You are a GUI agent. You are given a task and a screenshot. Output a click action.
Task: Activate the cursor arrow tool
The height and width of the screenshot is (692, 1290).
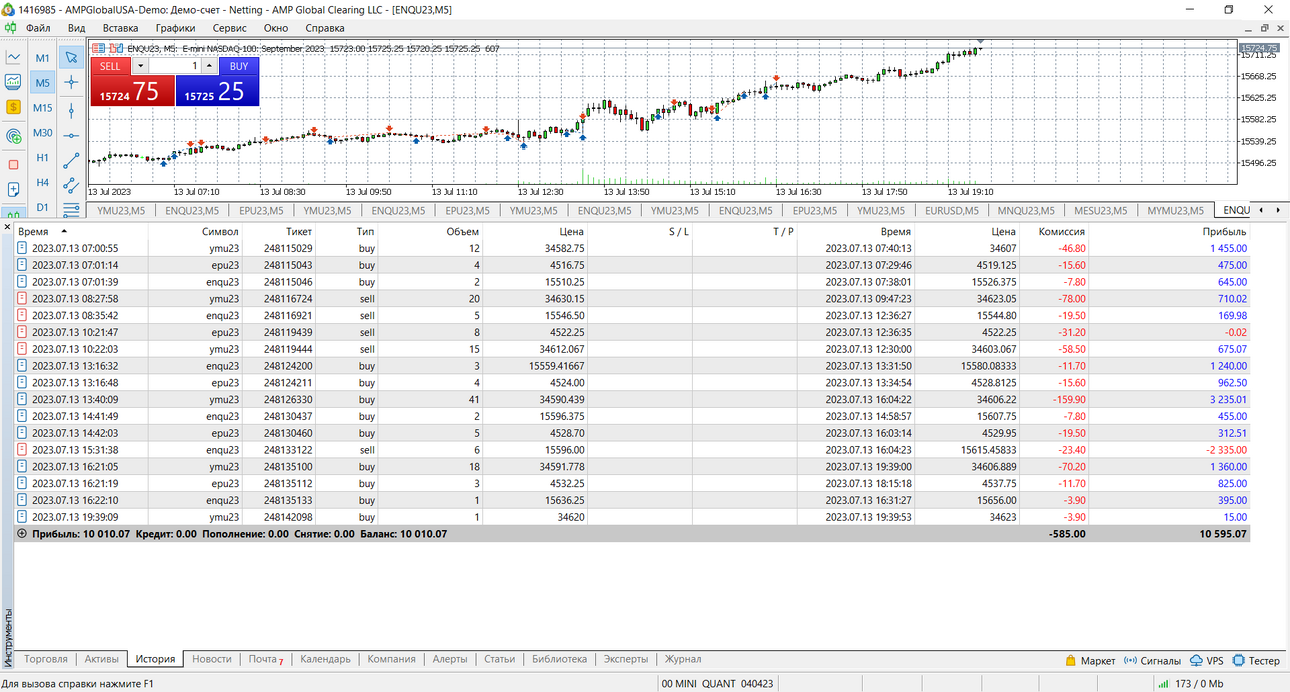click(71, 58)
